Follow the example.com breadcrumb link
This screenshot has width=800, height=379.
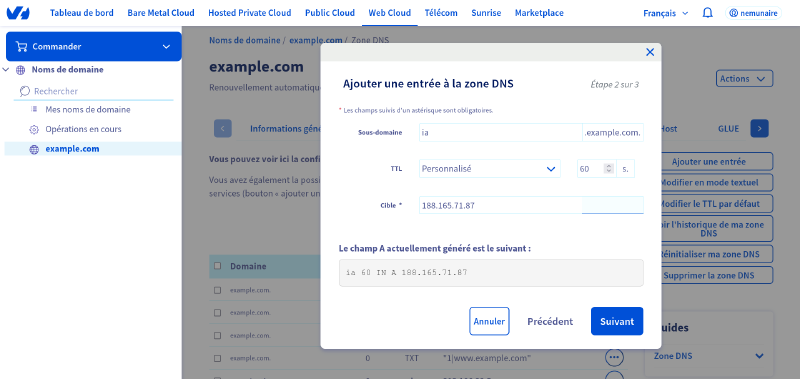[x=316, y=40]
